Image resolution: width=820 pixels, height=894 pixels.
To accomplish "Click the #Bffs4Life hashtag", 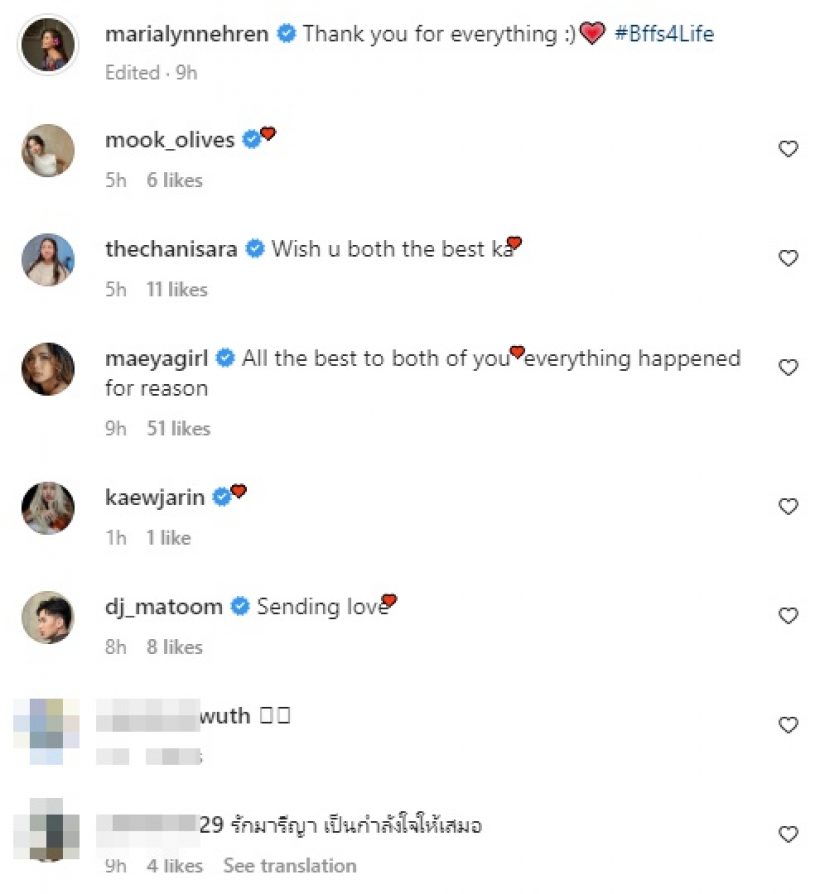I will 664,34.
